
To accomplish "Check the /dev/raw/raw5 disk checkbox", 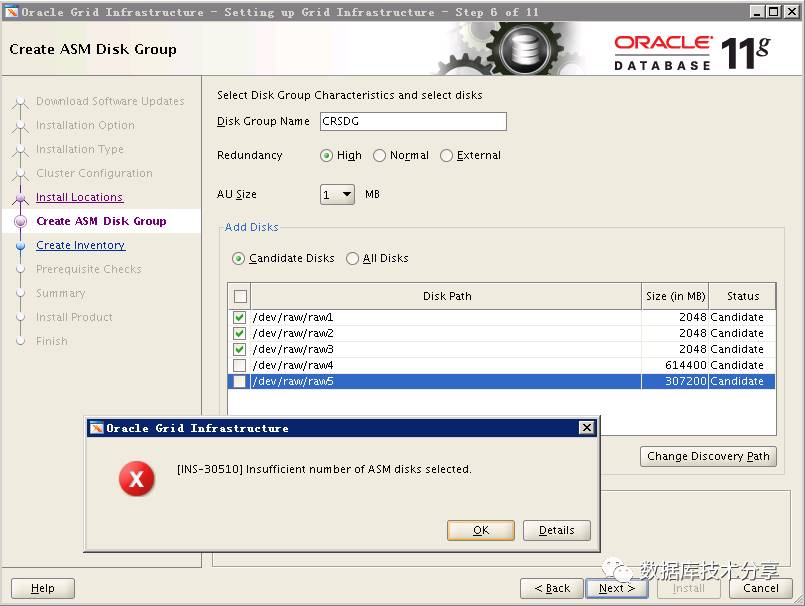I will pos(240,382).
